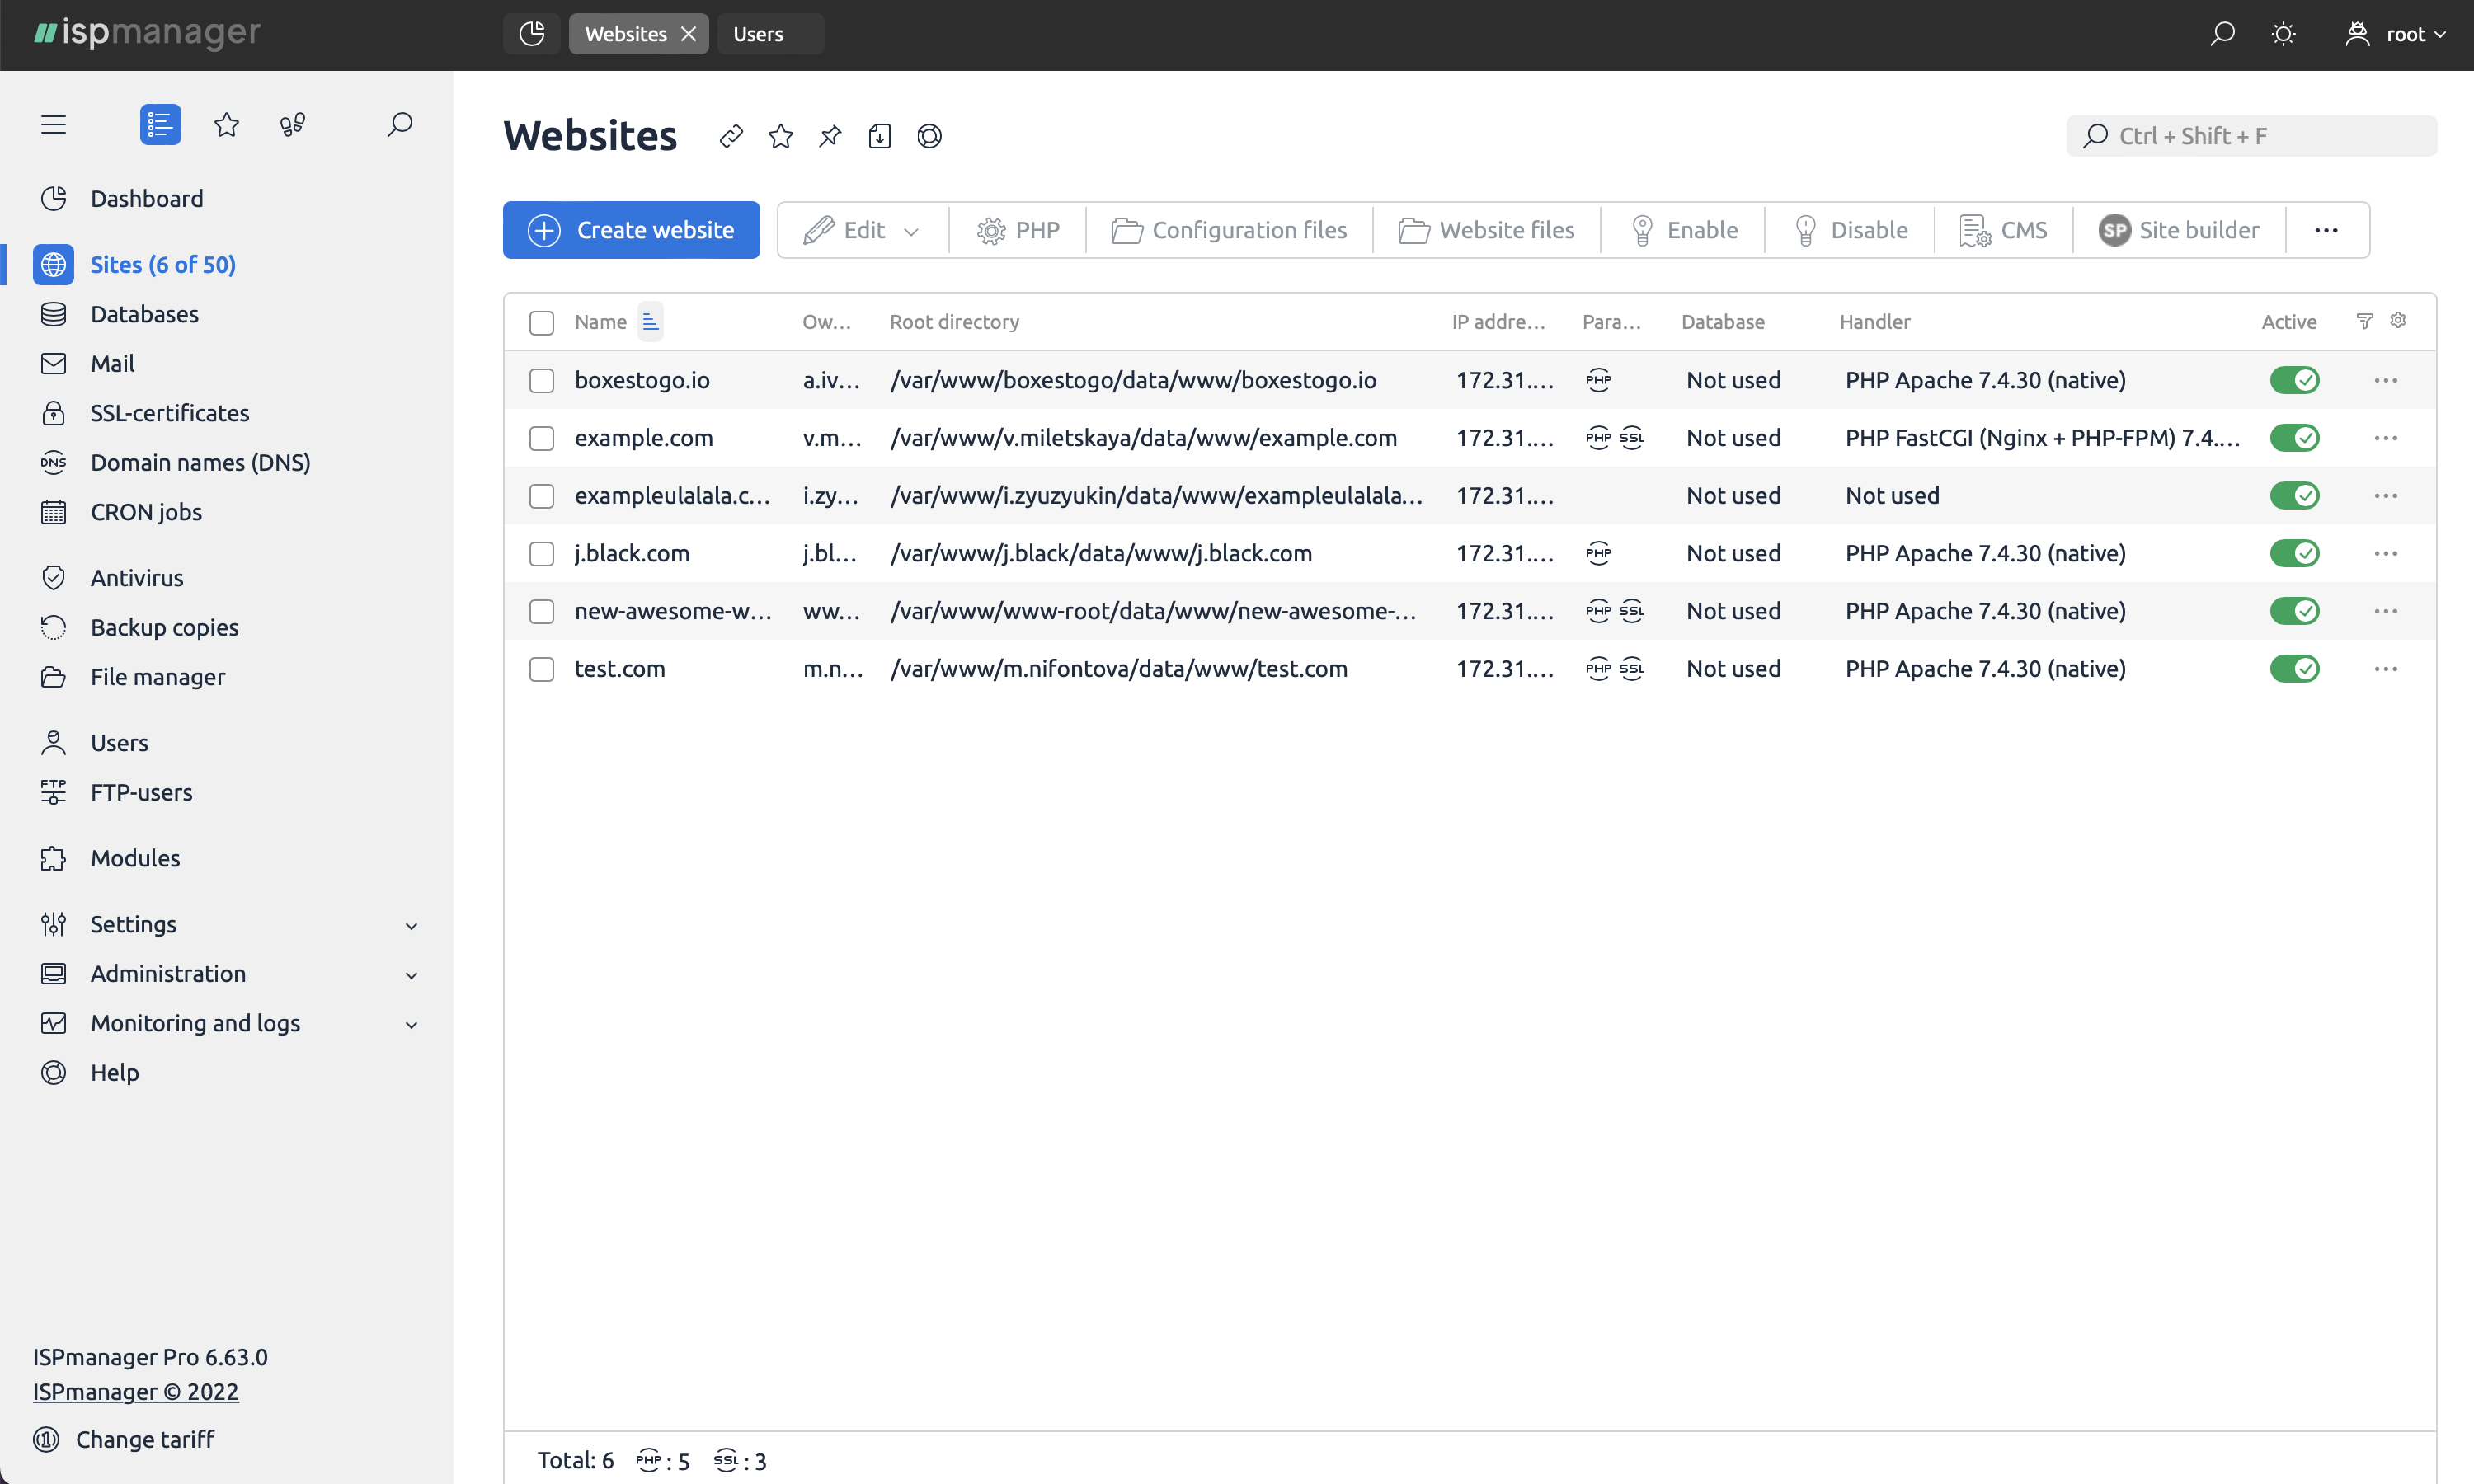Viewport: 2474px width, 1484px height.
Task: Add Websites page to favorites star
Action: [x=781, y=136]
